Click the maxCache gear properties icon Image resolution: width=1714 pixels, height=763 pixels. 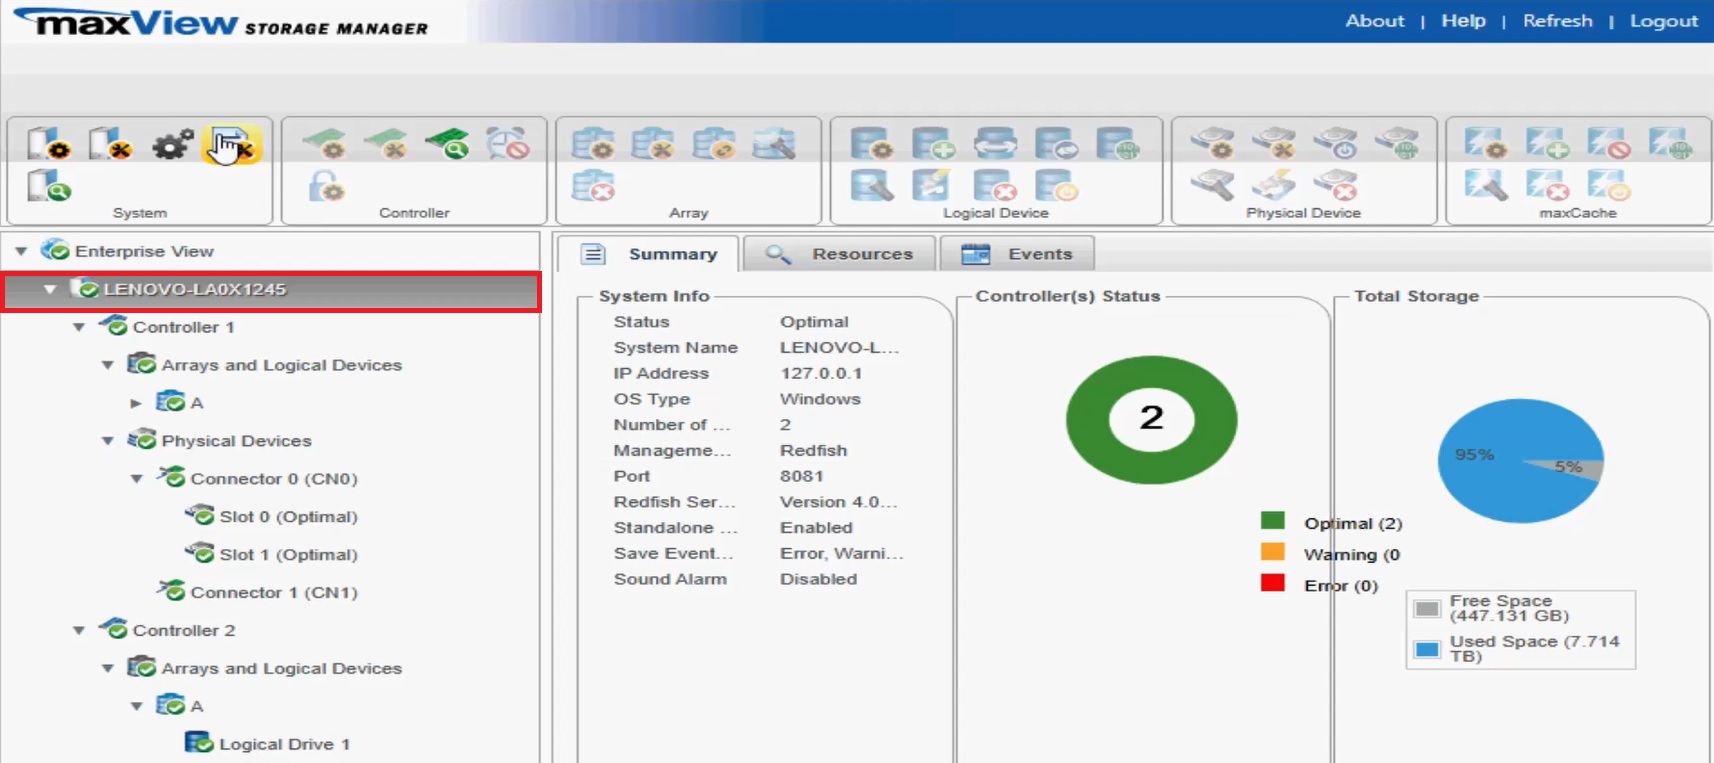1486,144
